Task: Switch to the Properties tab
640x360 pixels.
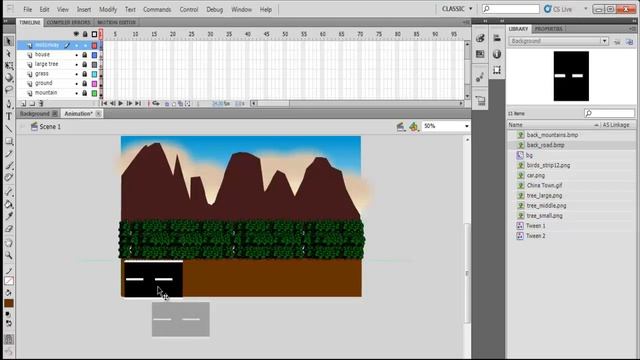Action: click(x=549, y=29)
